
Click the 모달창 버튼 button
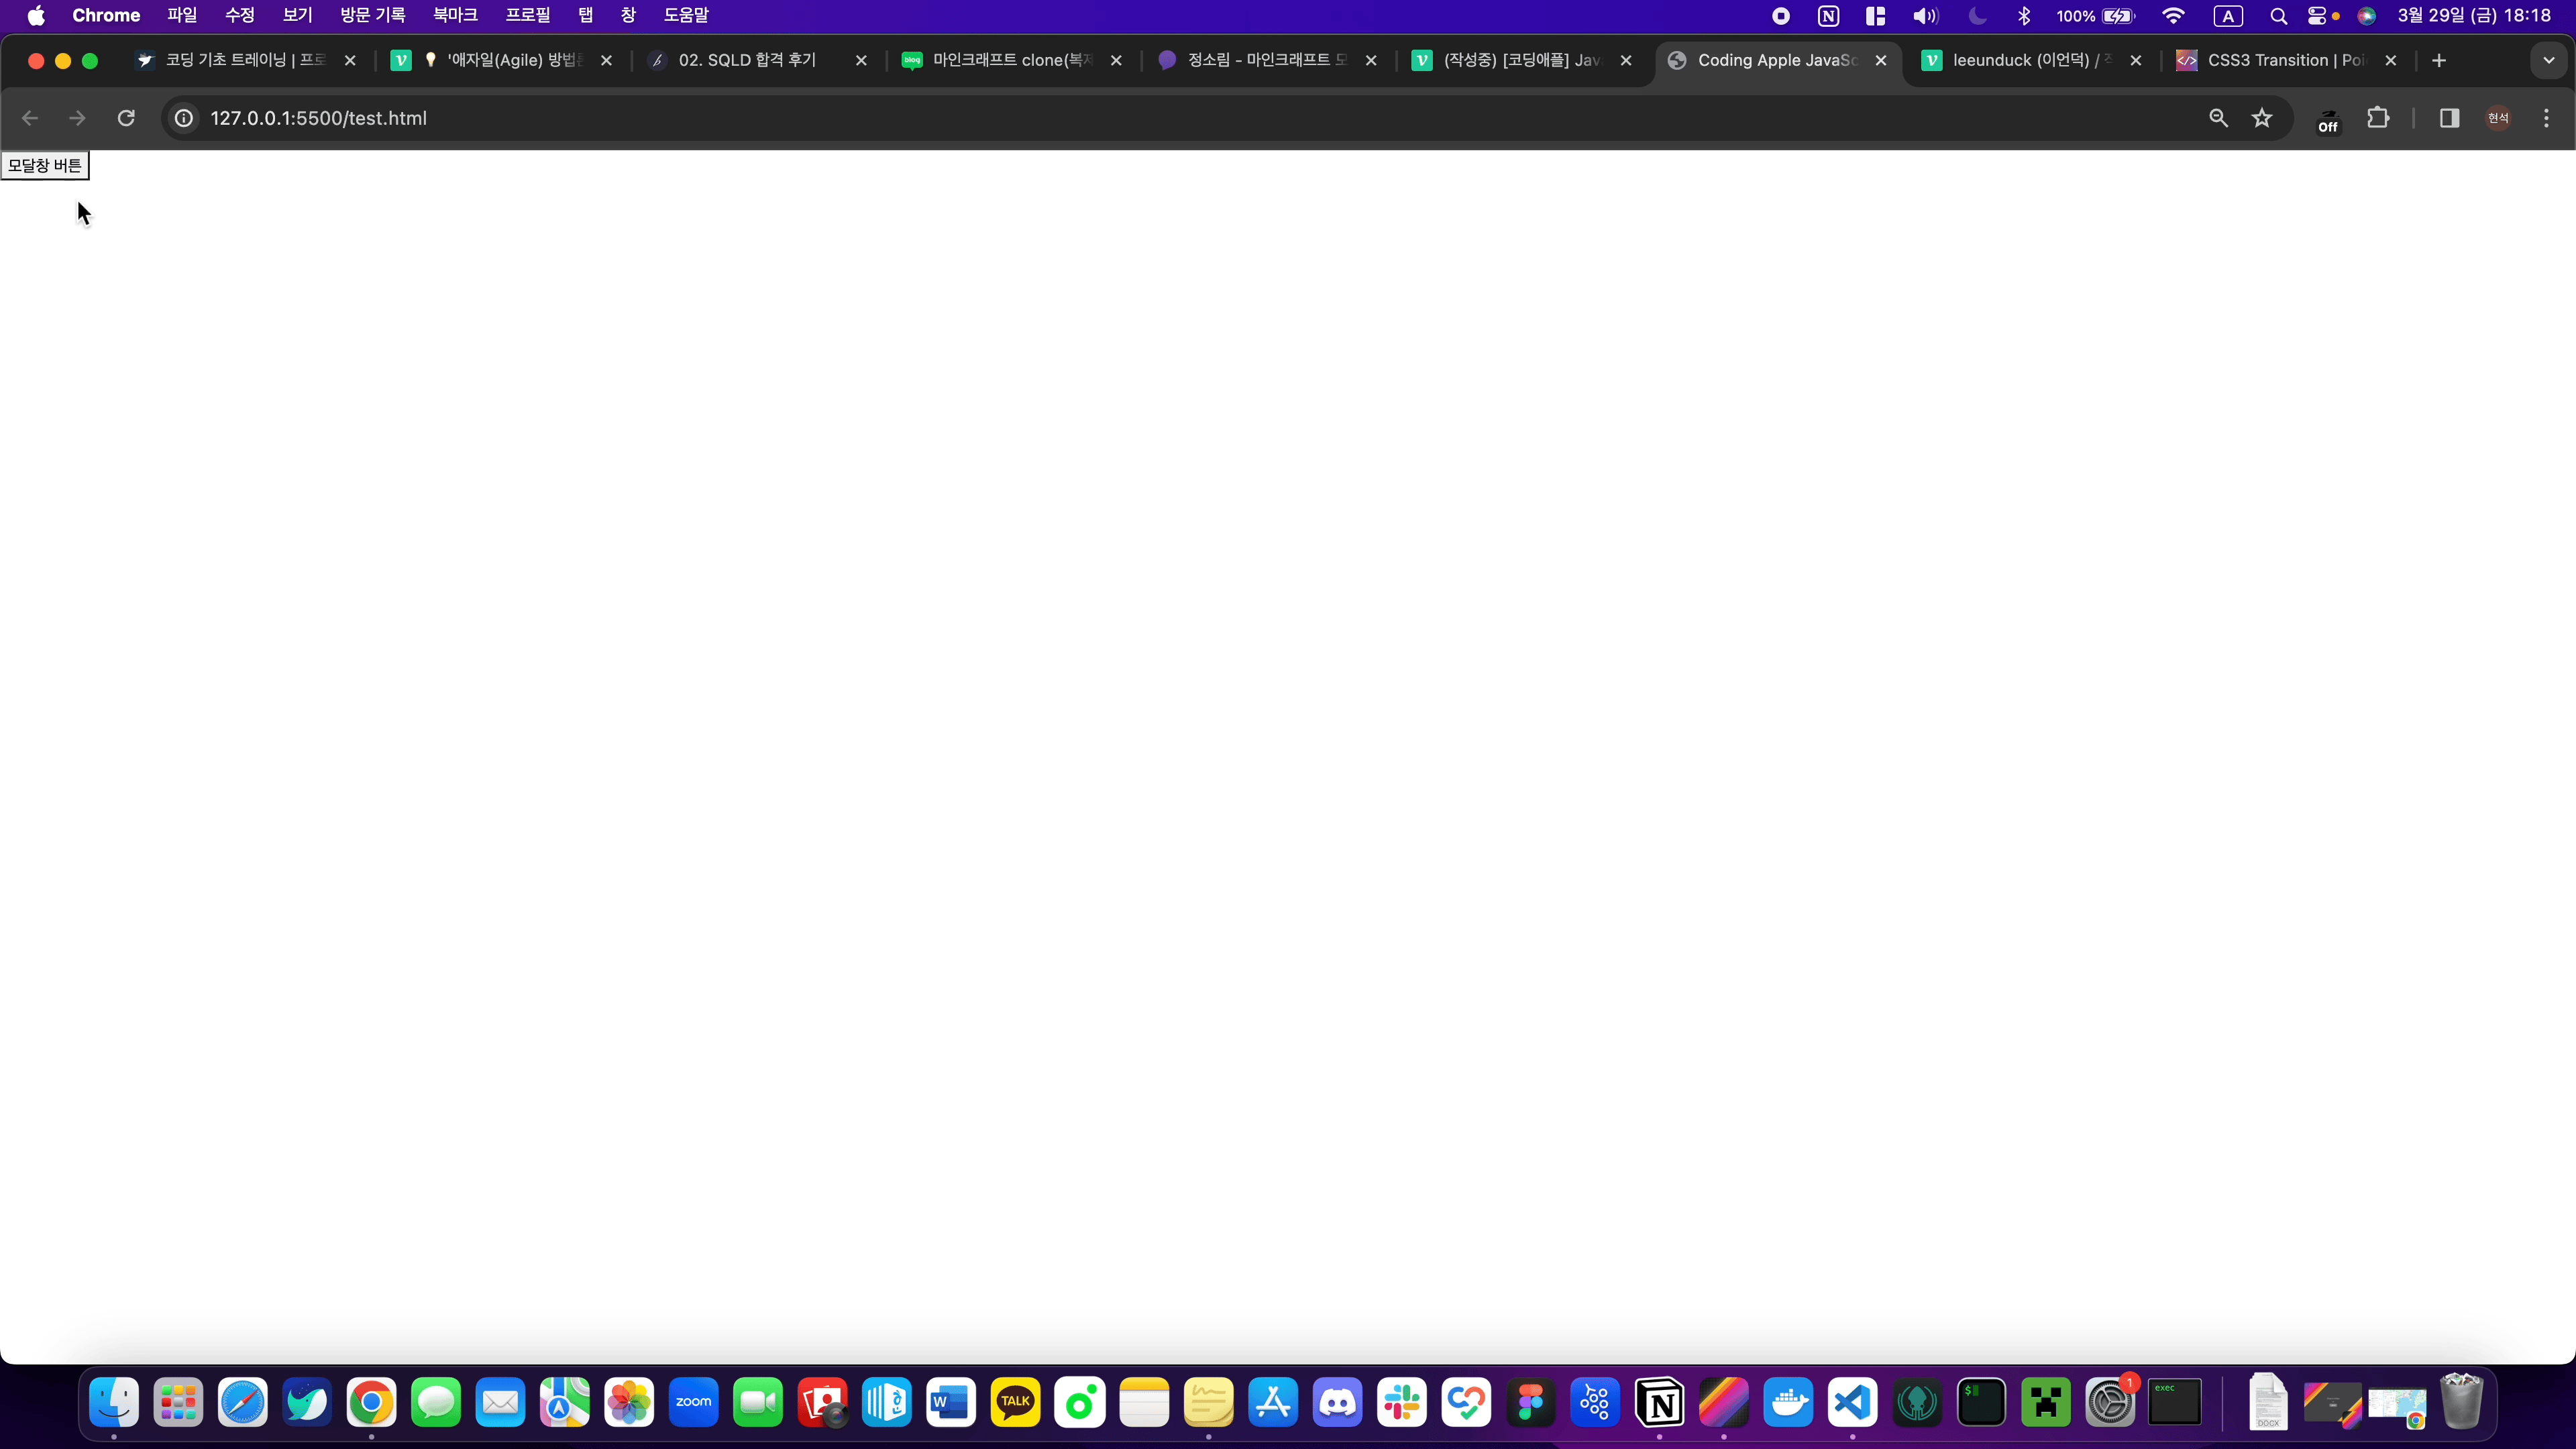click(x=45, y=165)
